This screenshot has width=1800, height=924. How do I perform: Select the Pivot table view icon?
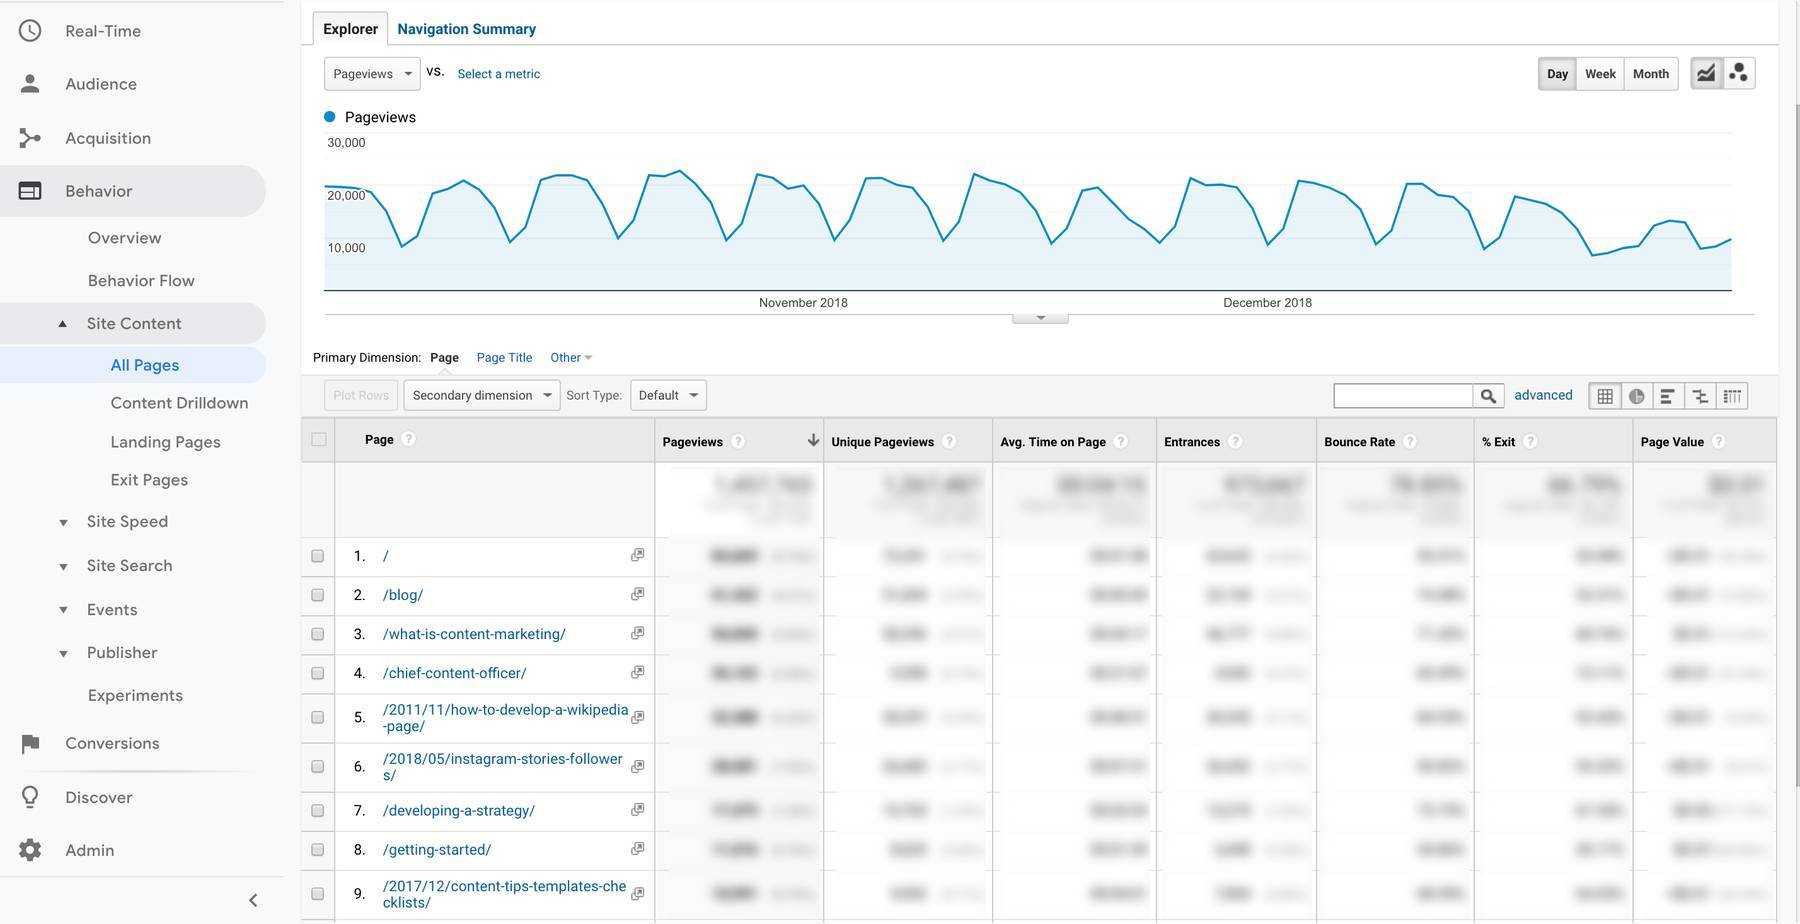(1732, 396)
